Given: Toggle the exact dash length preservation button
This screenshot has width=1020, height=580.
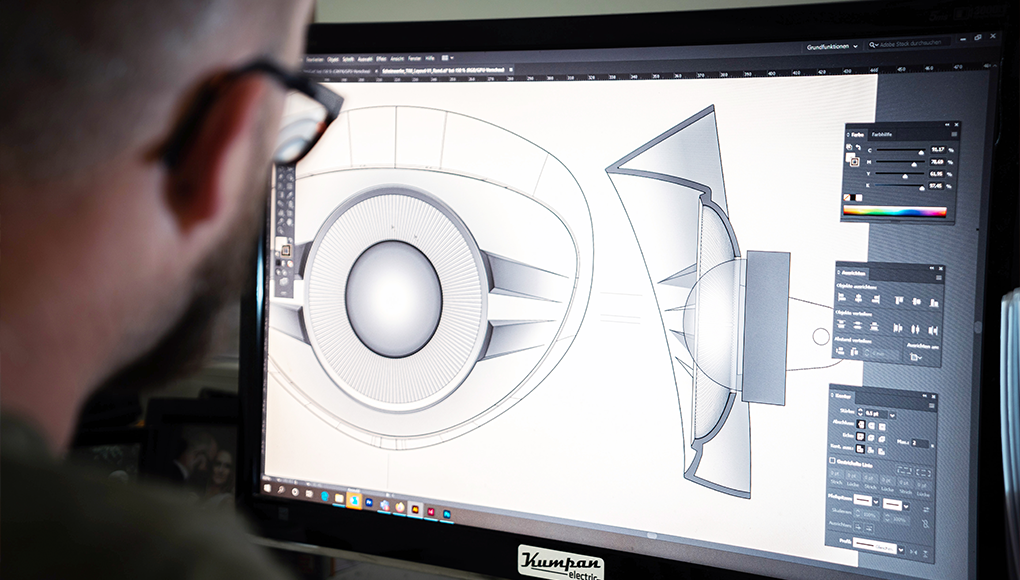Looking at the screenshot, I should coord(903,468).
